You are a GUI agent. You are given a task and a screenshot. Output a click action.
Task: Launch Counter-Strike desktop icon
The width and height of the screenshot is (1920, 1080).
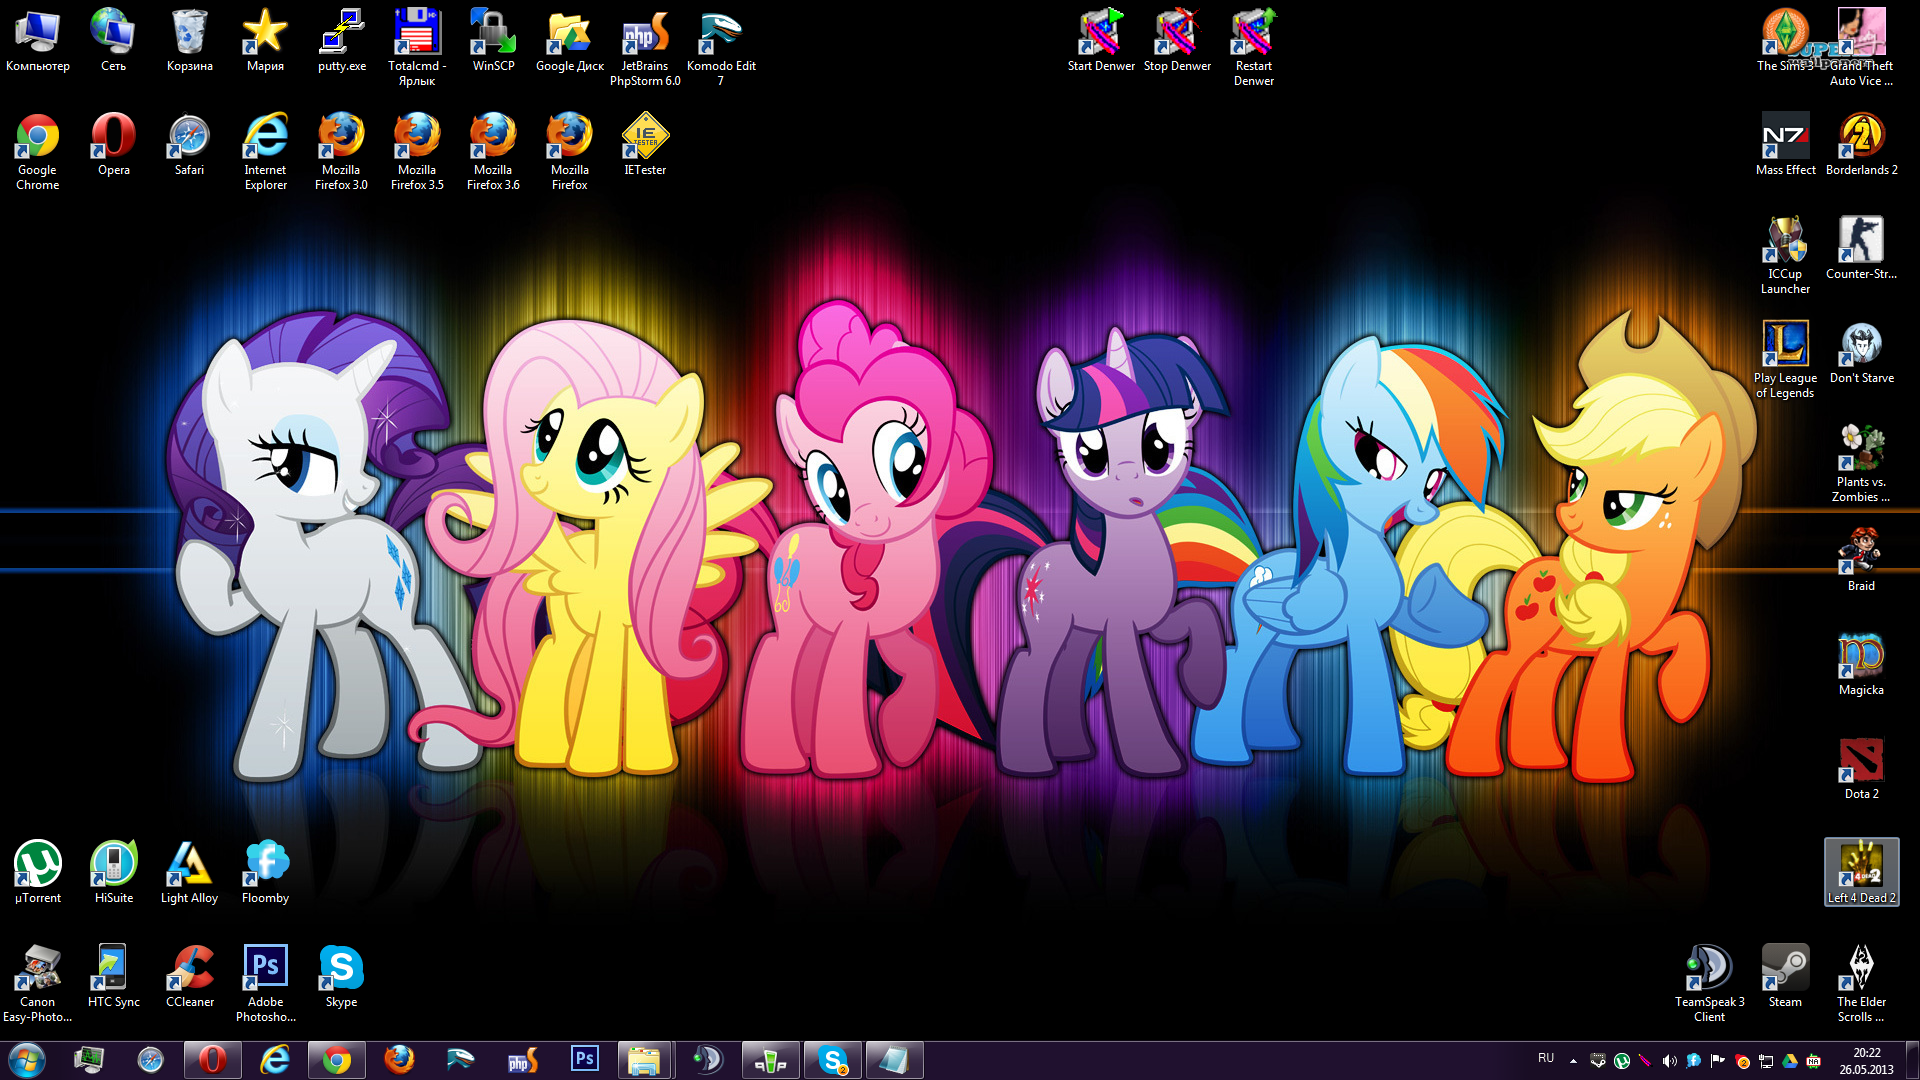[1861, 249]
